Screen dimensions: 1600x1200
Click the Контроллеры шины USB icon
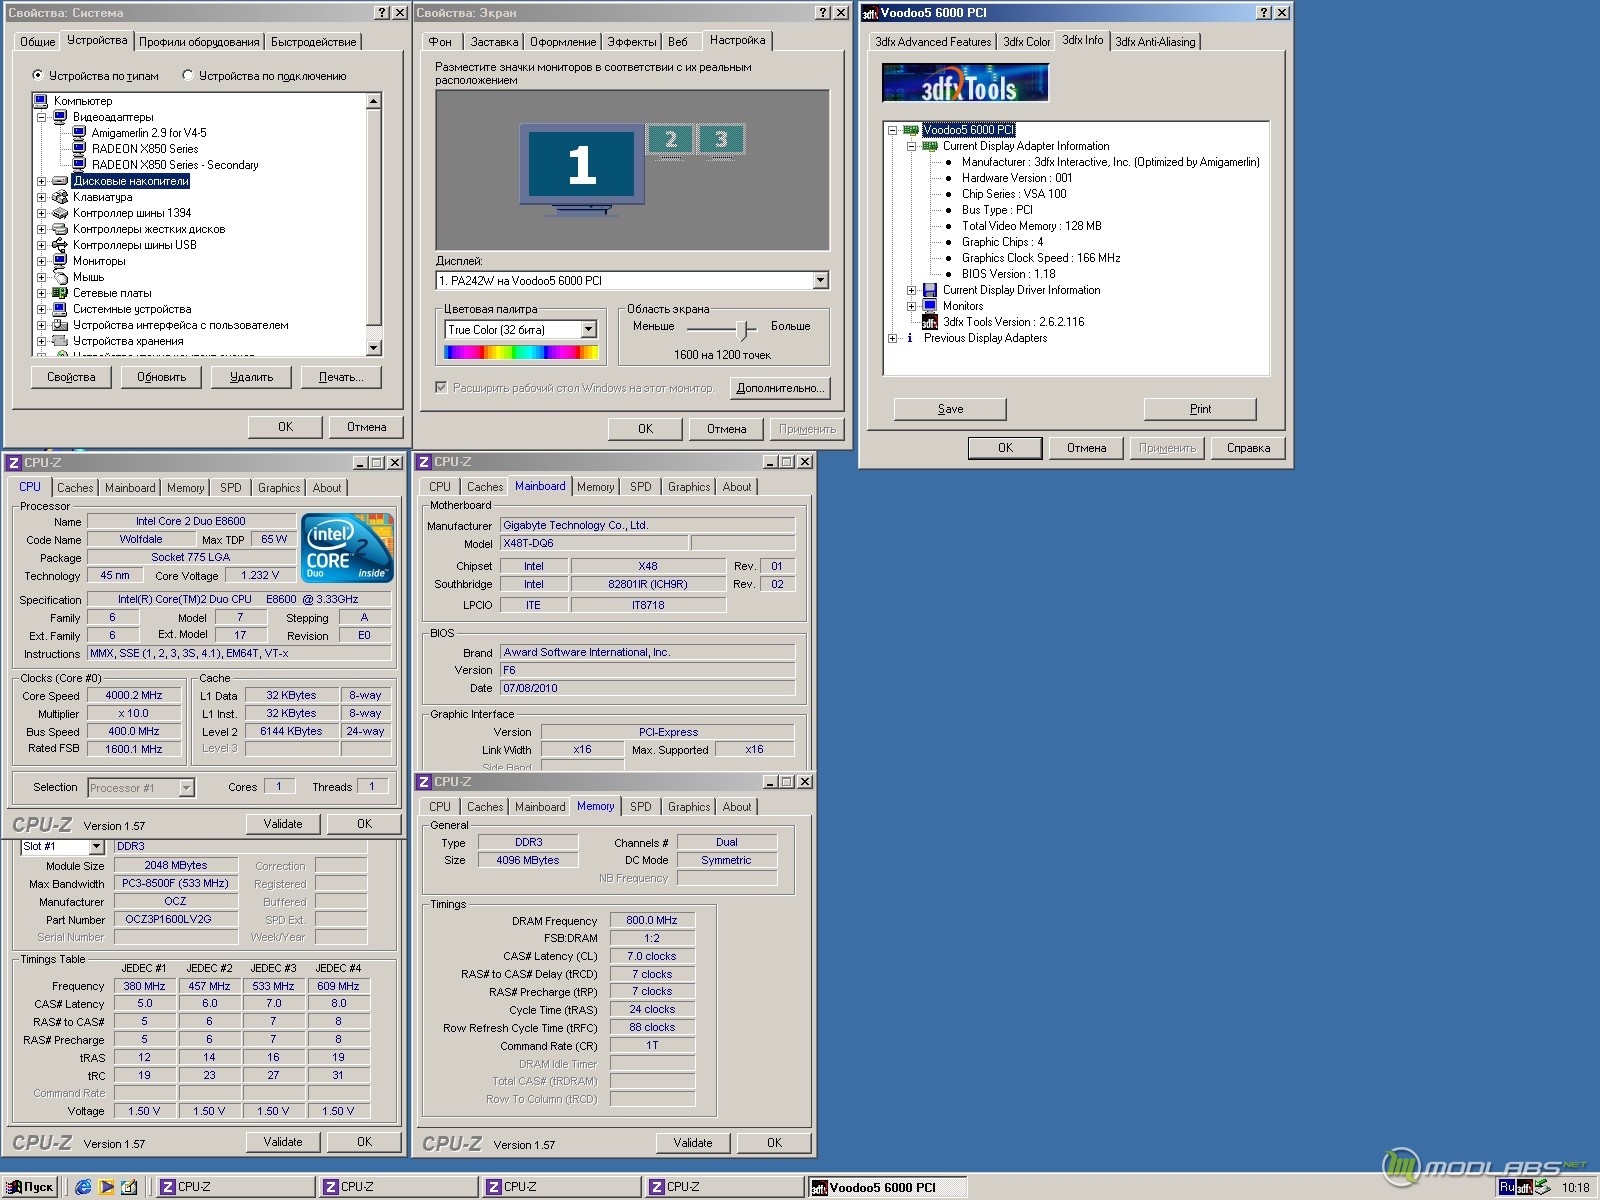point(60,245)
